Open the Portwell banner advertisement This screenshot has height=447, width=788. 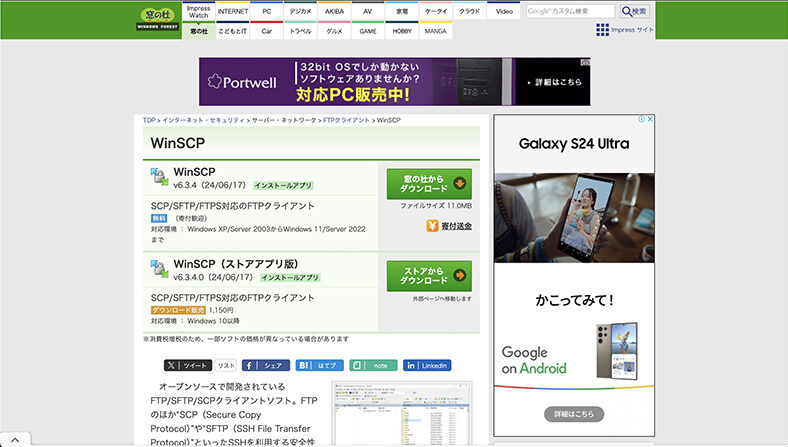[395, 81]
